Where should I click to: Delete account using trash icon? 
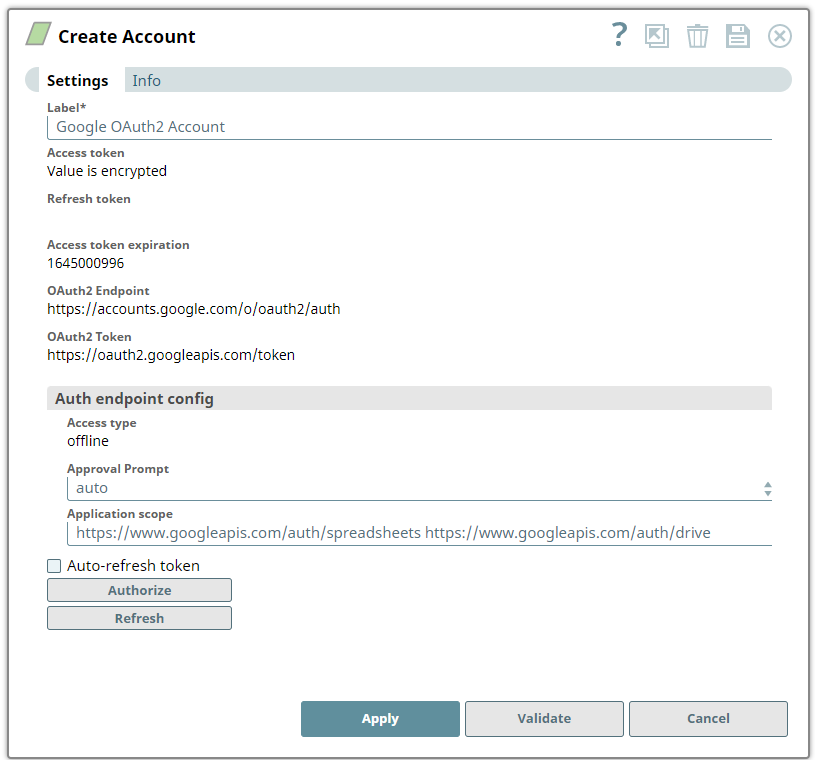(697, 36)
